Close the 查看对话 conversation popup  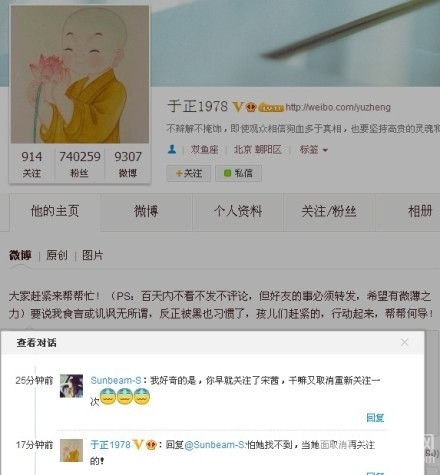coord(404,342)
